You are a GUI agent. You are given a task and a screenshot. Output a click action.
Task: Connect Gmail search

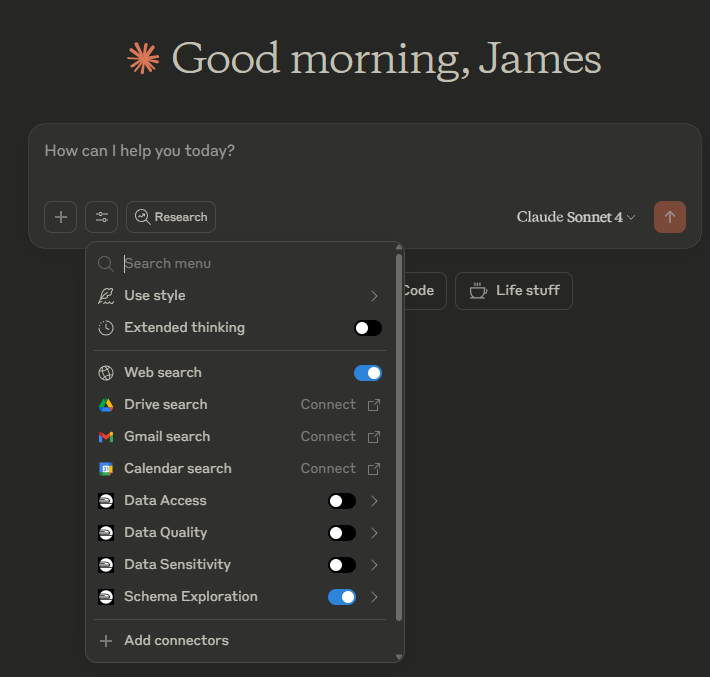[x=328, y=437]
